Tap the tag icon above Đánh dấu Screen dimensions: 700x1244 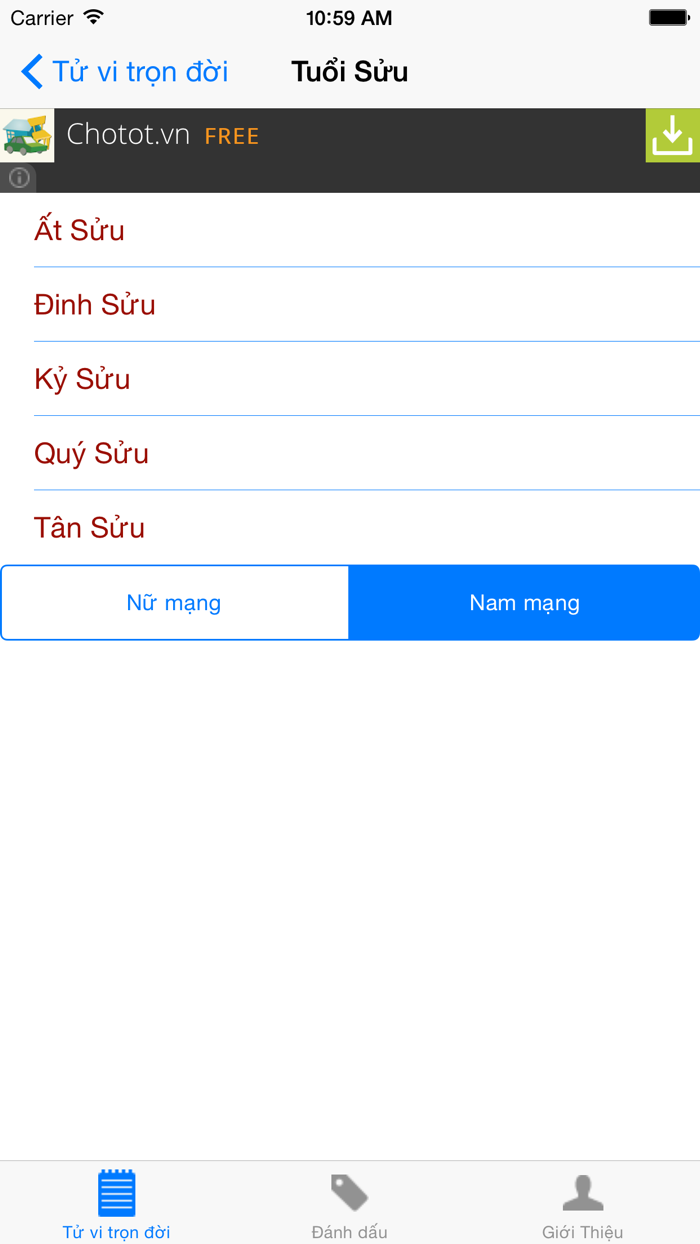tap(349, 1192)
